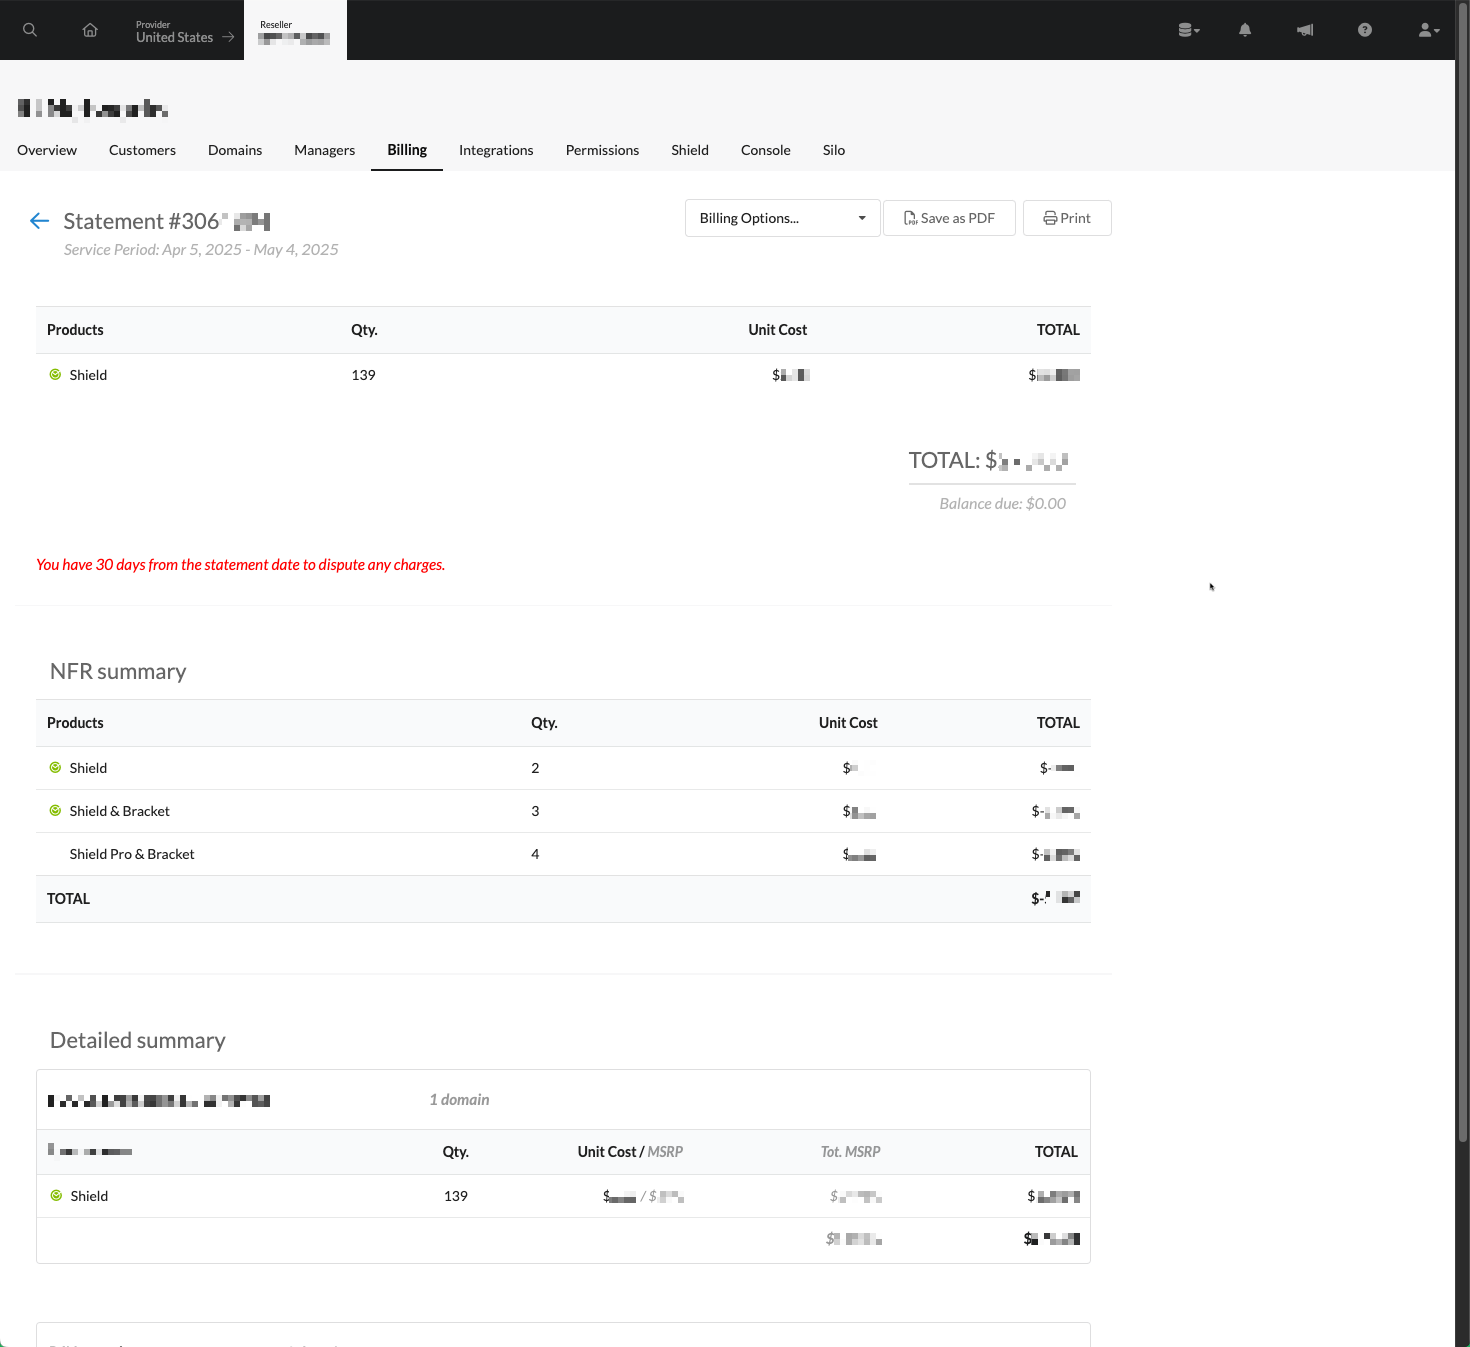Expand the Billing Options dropdown

click(x=782, y=218)
